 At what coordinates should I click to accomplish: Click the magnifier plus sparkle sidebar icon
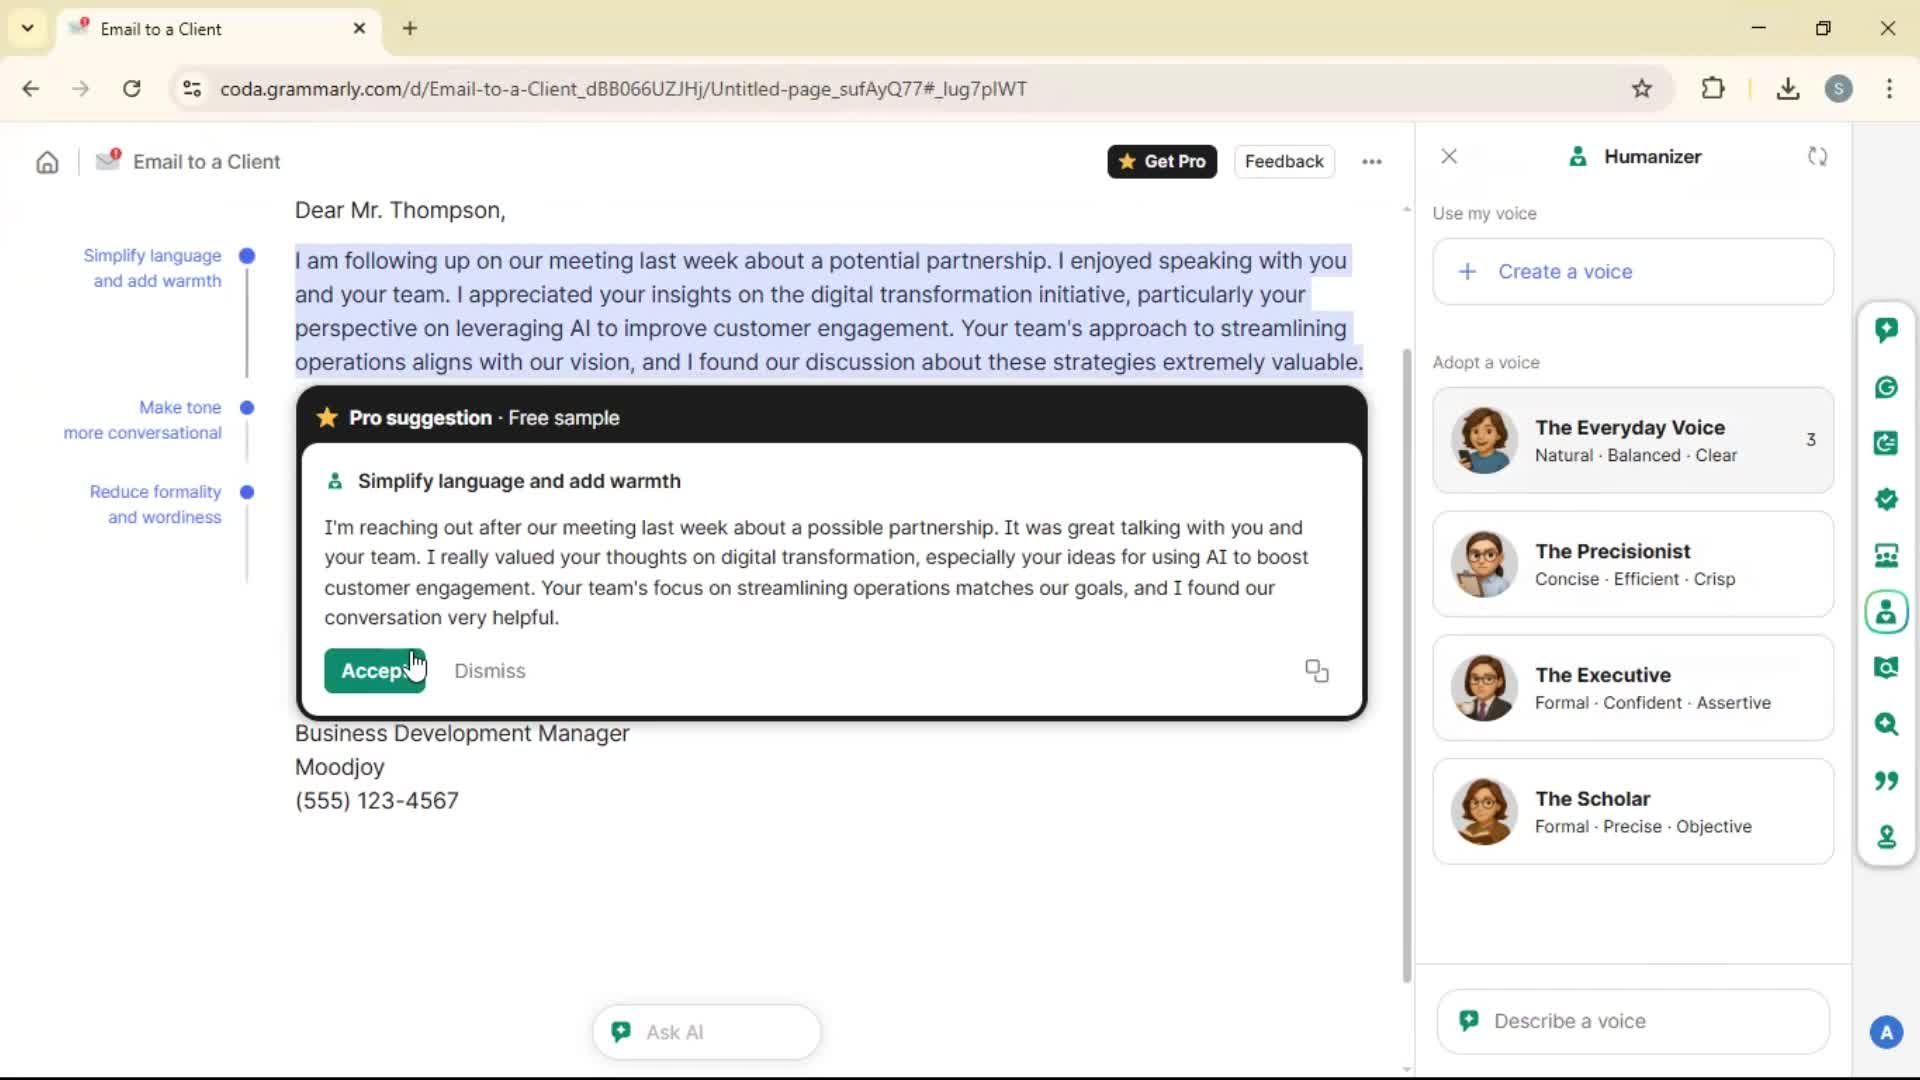click(x=1886, y=724)
